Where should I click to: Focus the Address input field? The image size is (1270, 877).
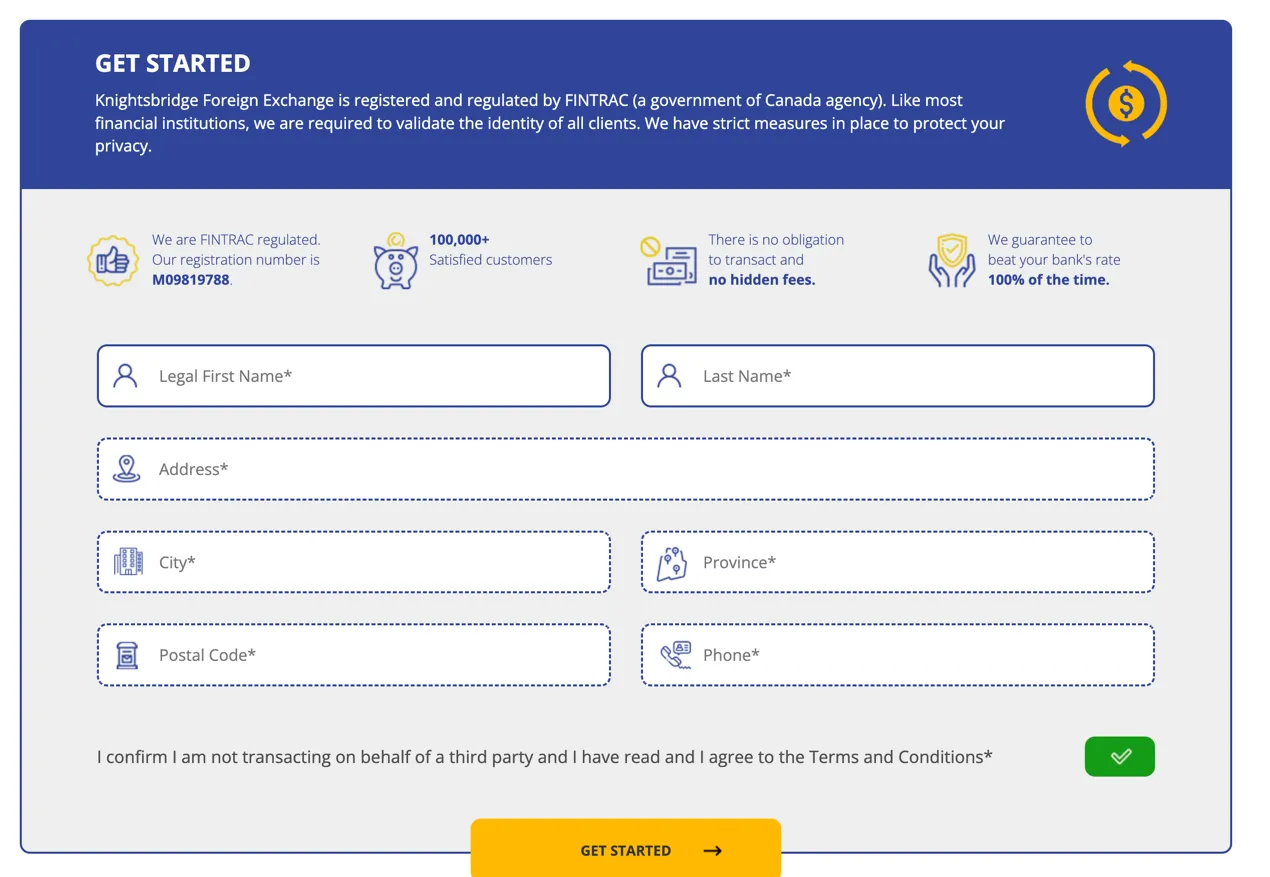pos(626,469)
